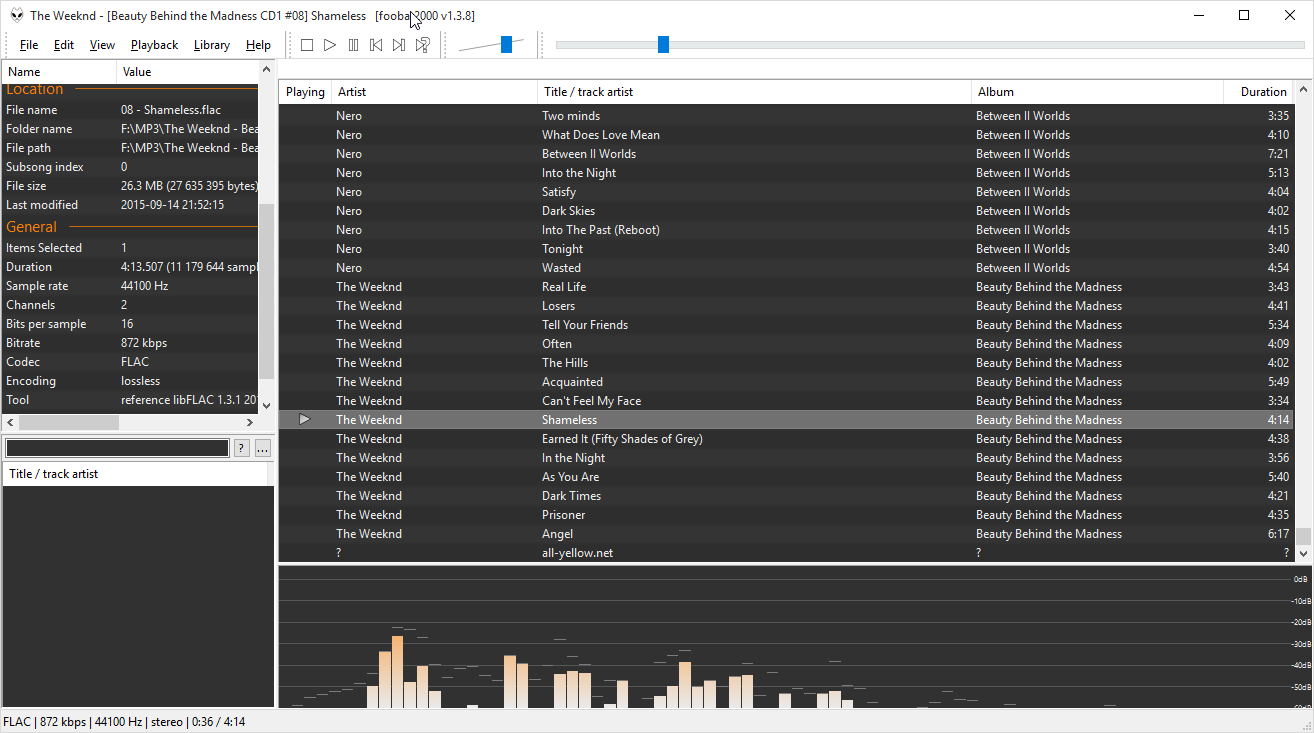Select the track "Prisoner"
1314x733 pixels.
tap(786, 515)
